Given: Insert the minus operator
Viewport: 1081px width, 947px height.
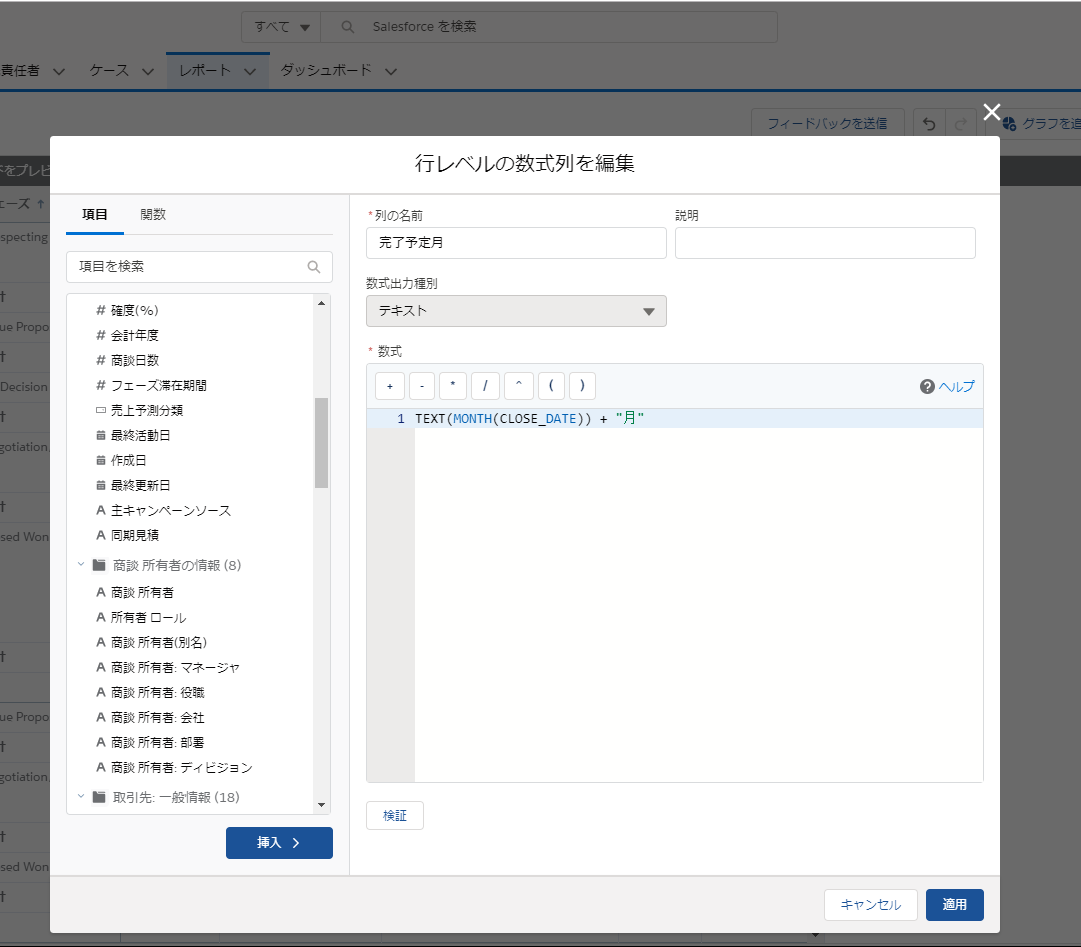Looking at the screenshot, I should coord(422,386).
